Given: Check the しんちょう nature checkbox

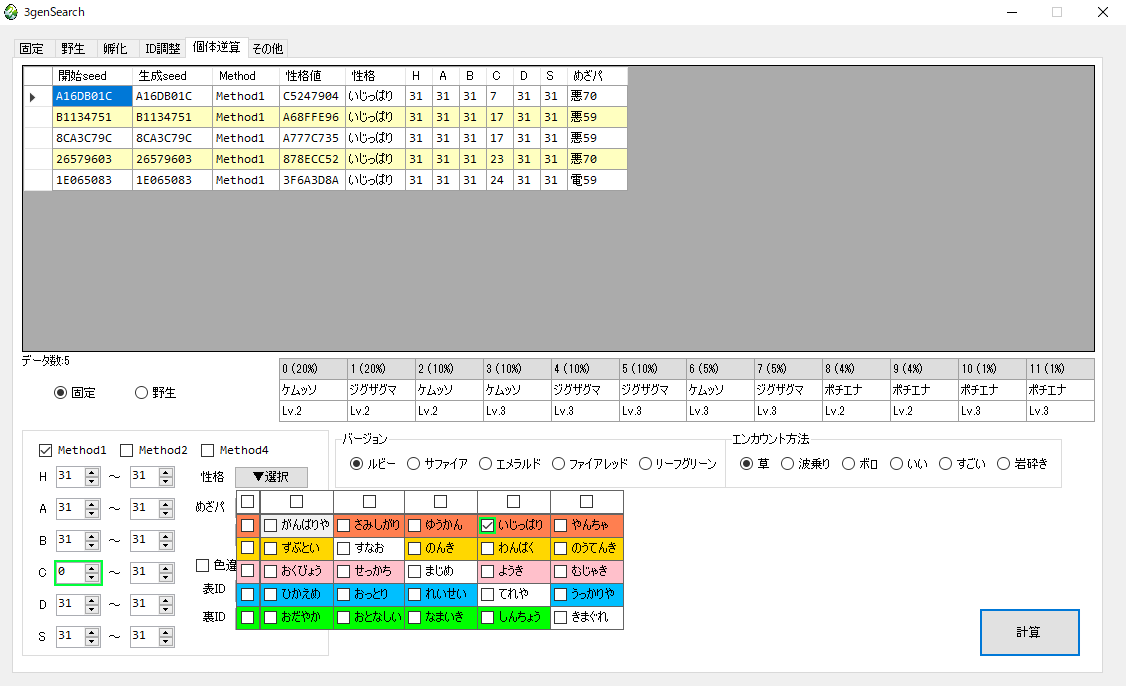Looking at the screenshot, I should click(488, 617).
